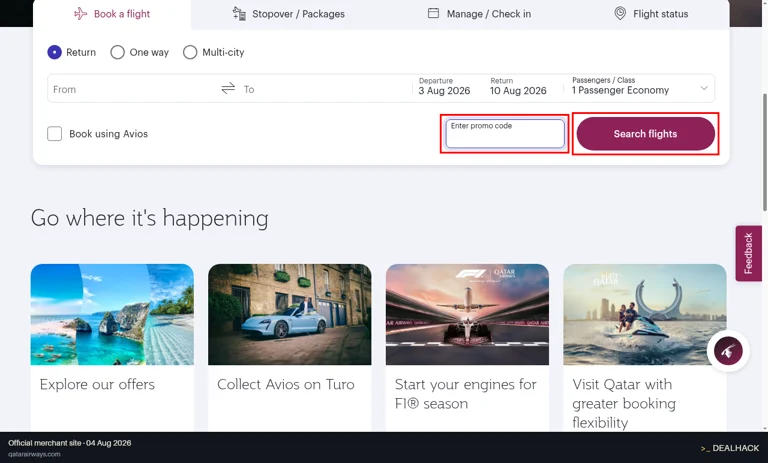Click the airplane icon on Book a flight

click(x=80, y=14)
